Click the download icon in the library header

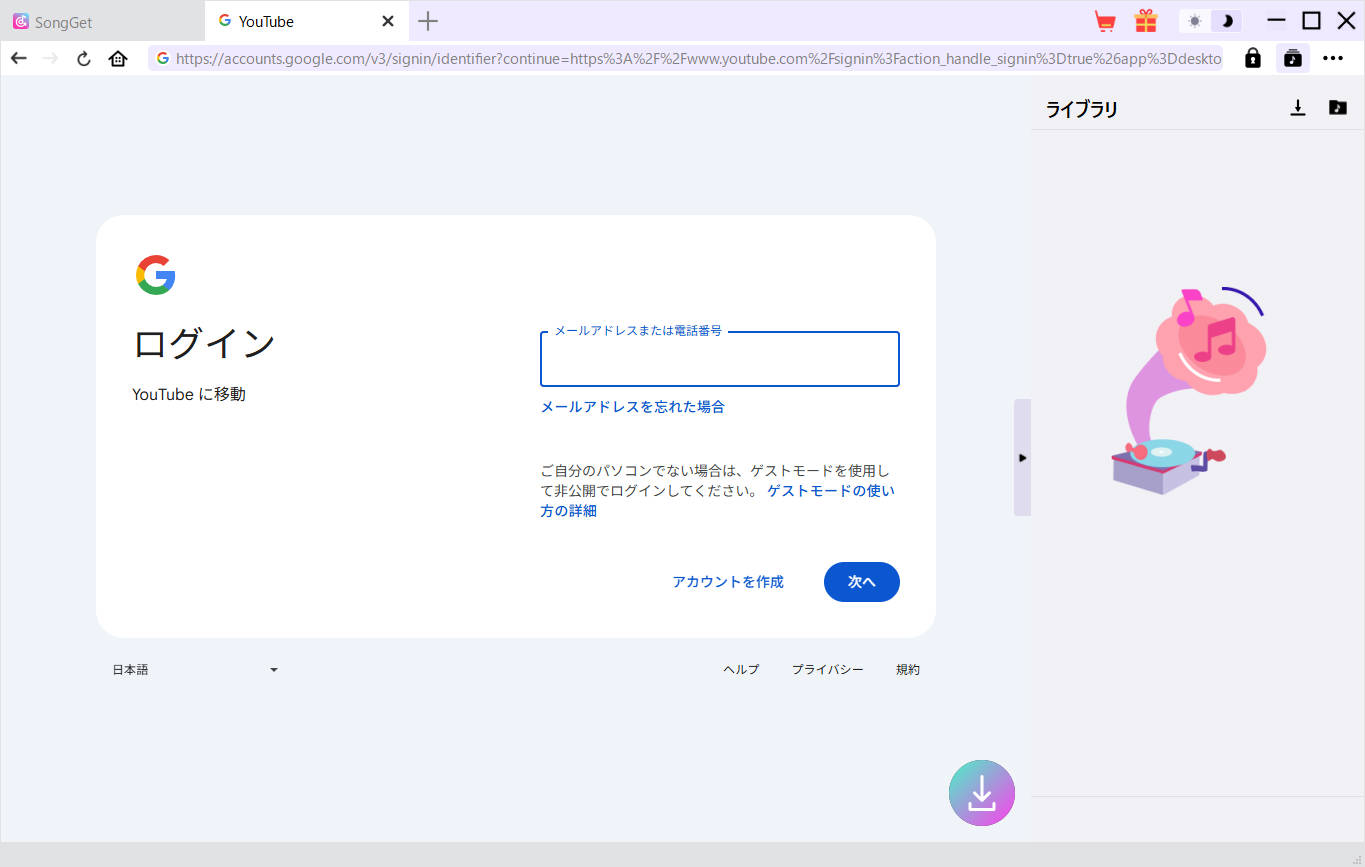coord(1298,107)
